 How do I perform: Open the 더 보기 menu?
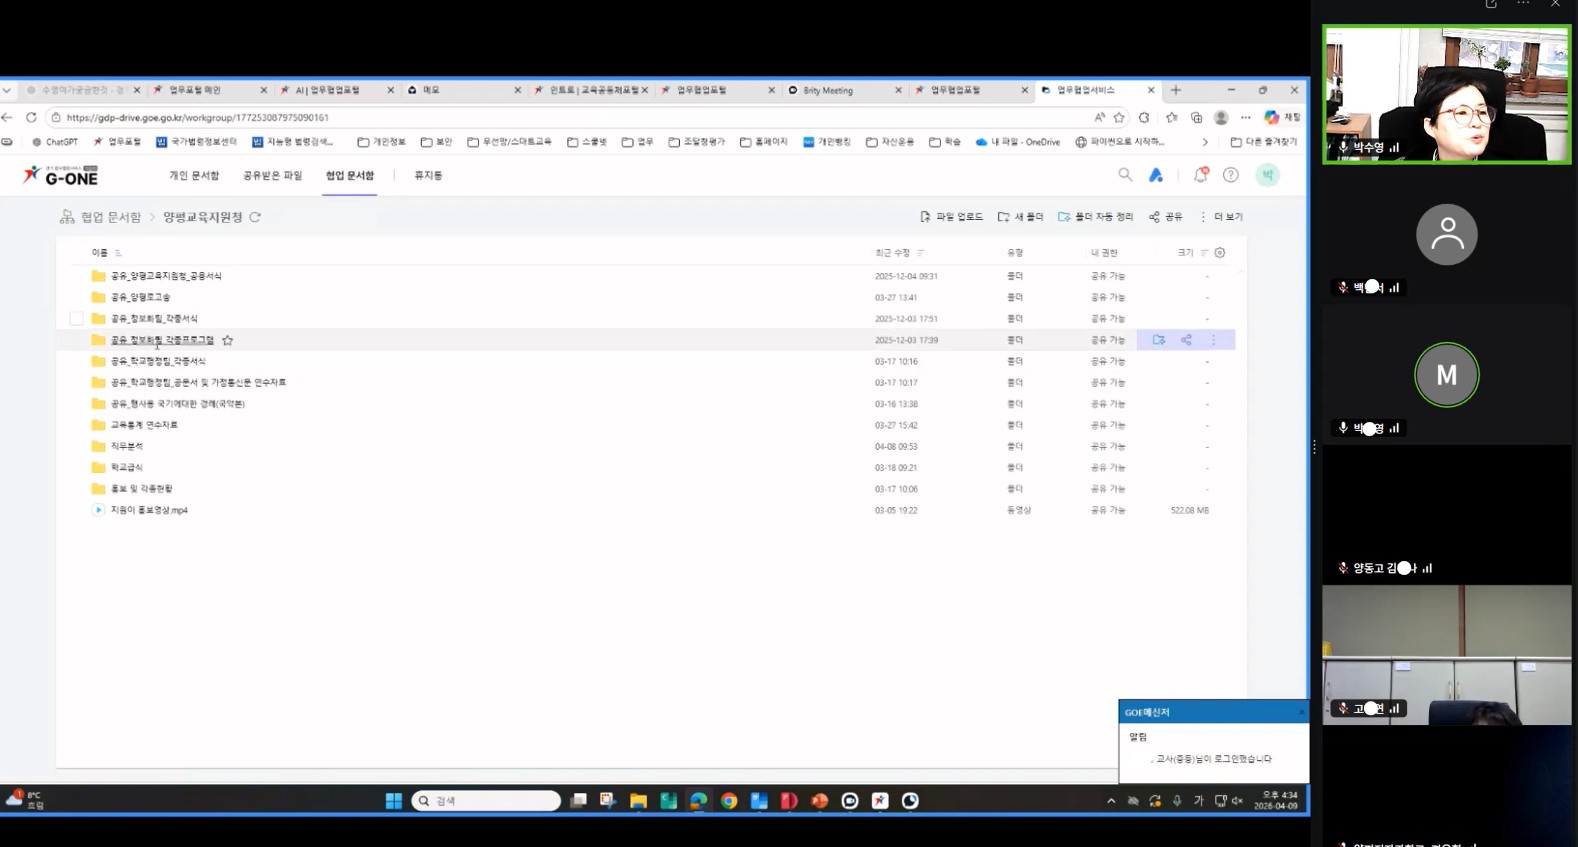tap(1221, 217)
